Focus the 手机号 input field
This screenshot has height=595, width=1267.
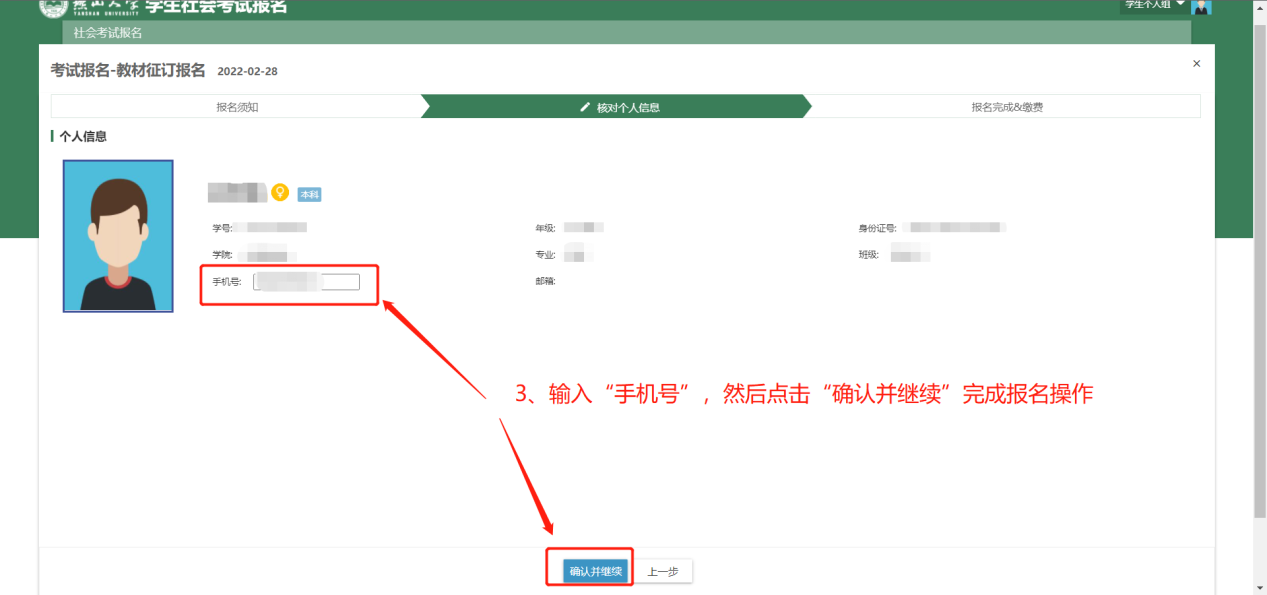click(x=306, y=282)
